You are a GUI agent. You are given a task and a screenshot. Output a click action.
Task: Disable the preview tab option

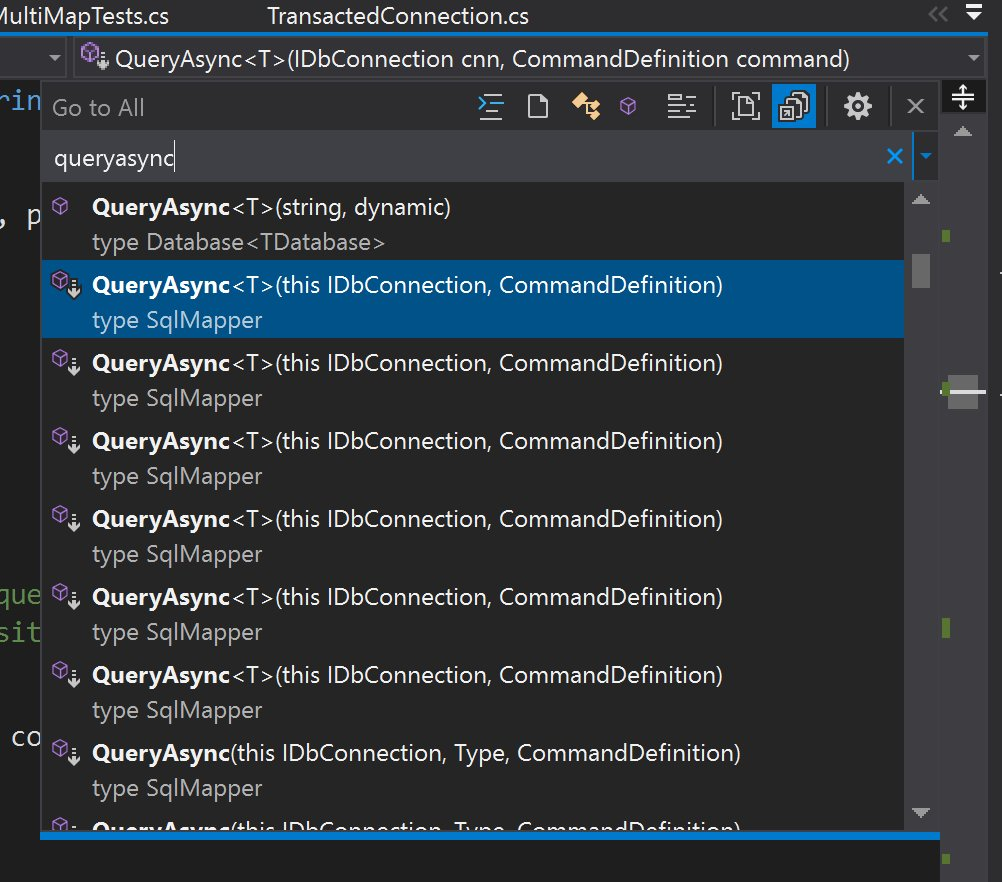pos(793,106)
